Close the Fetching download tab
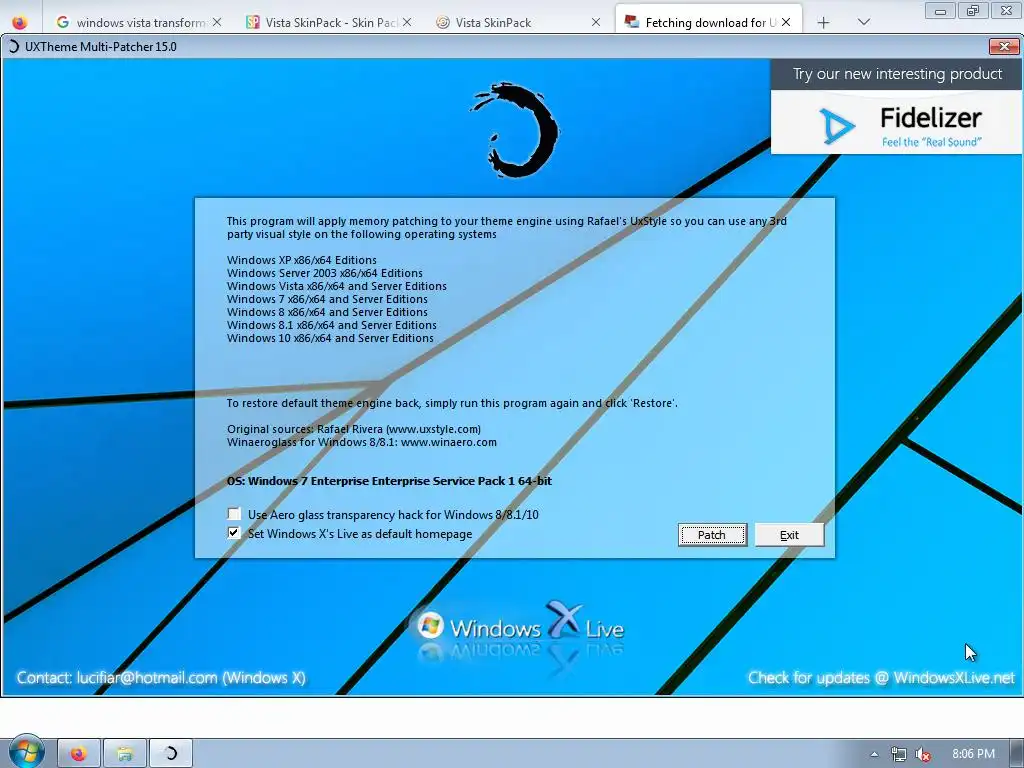The height and width of the screenshot is (768, 1024). (x=786, y=22)
